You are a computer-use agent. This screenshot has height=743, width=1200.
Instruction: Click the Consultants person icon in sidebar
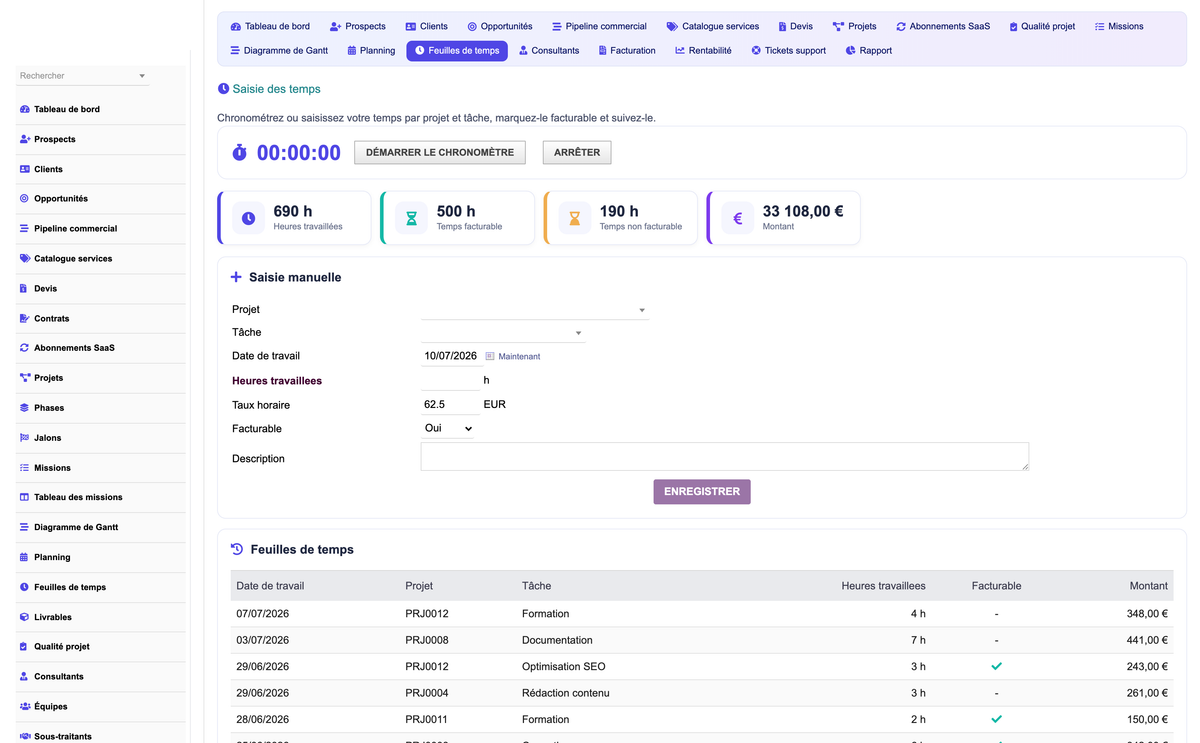pyautogui.click(x=25, y=676)
